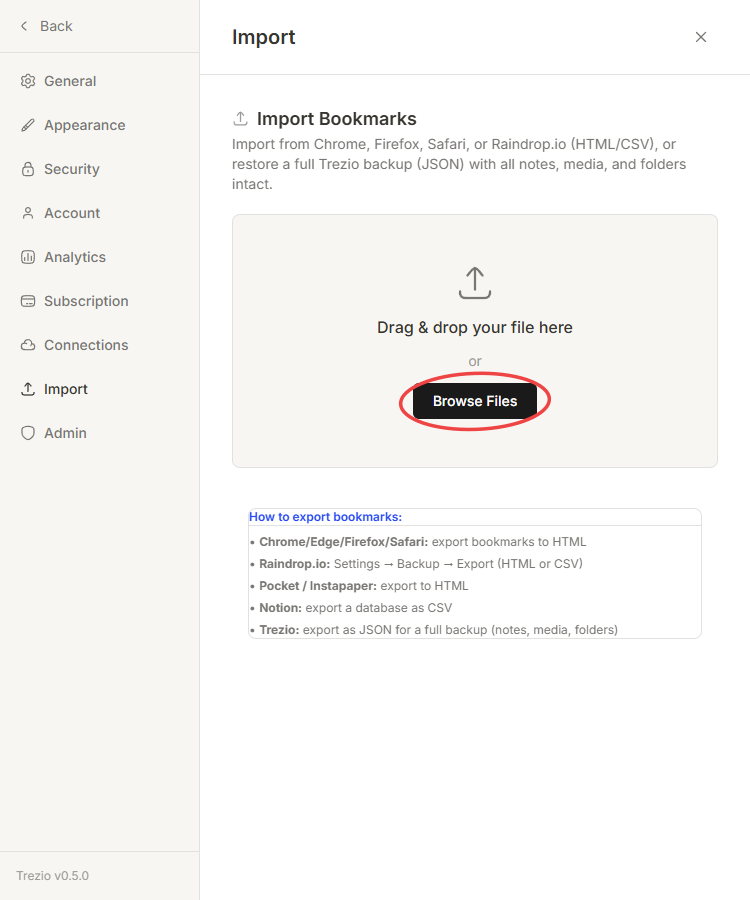Click the Import dialog title
Image resolution: width=750 pixels, height=900 pixels.
tap(263, 37)
